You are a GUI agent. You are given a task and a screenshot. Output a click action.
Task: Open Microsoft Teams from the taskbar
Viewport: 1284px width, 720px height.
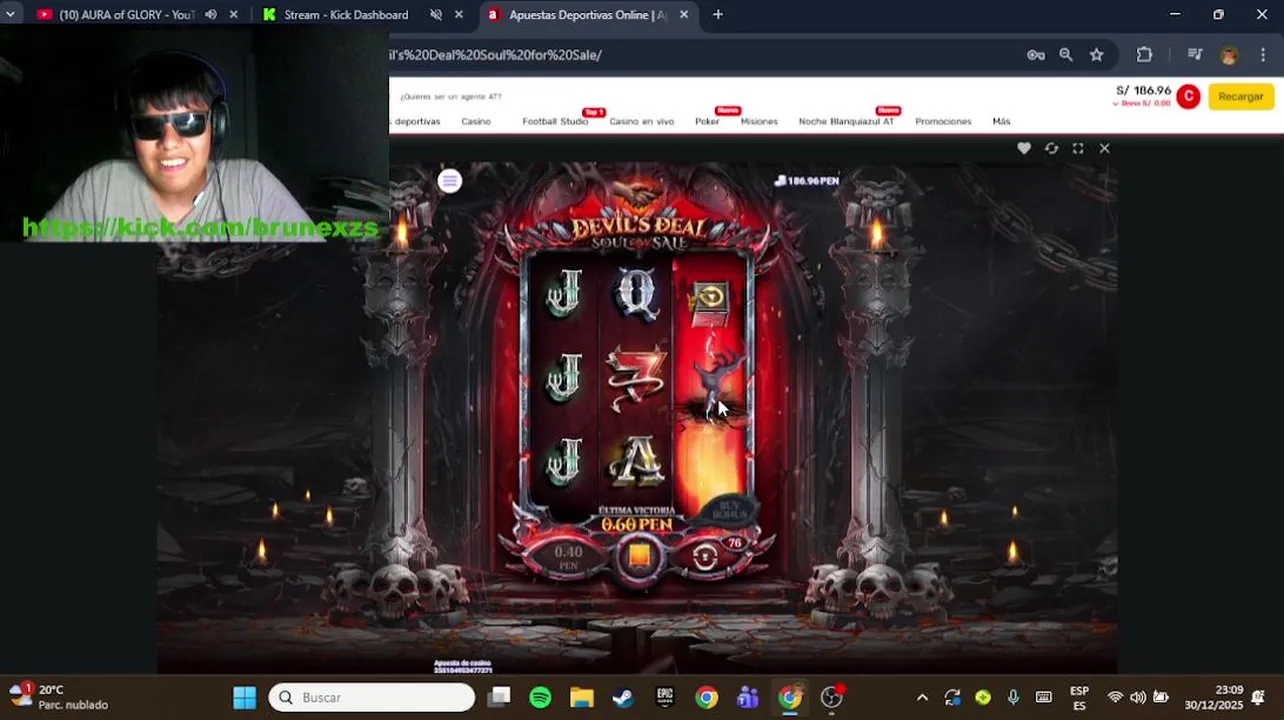pyautogui.click(x=748, y=697)
